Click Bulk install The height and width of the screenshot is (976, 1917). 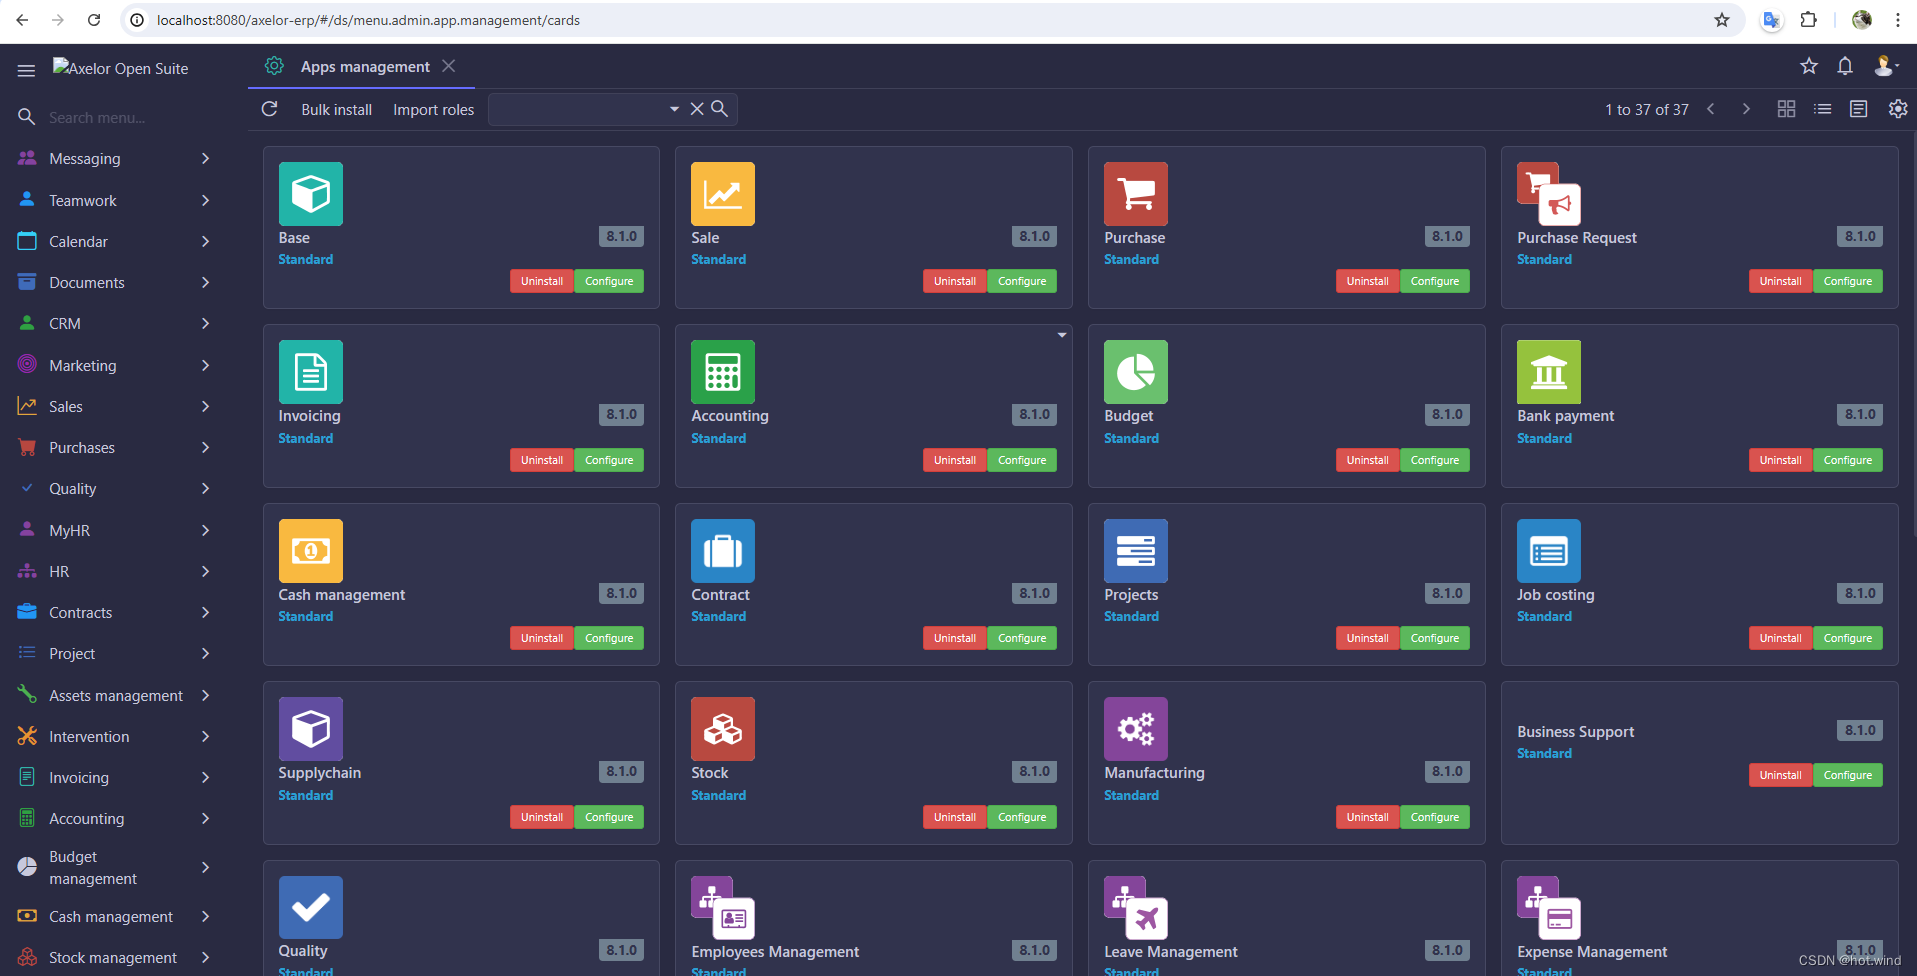point(336,109)
